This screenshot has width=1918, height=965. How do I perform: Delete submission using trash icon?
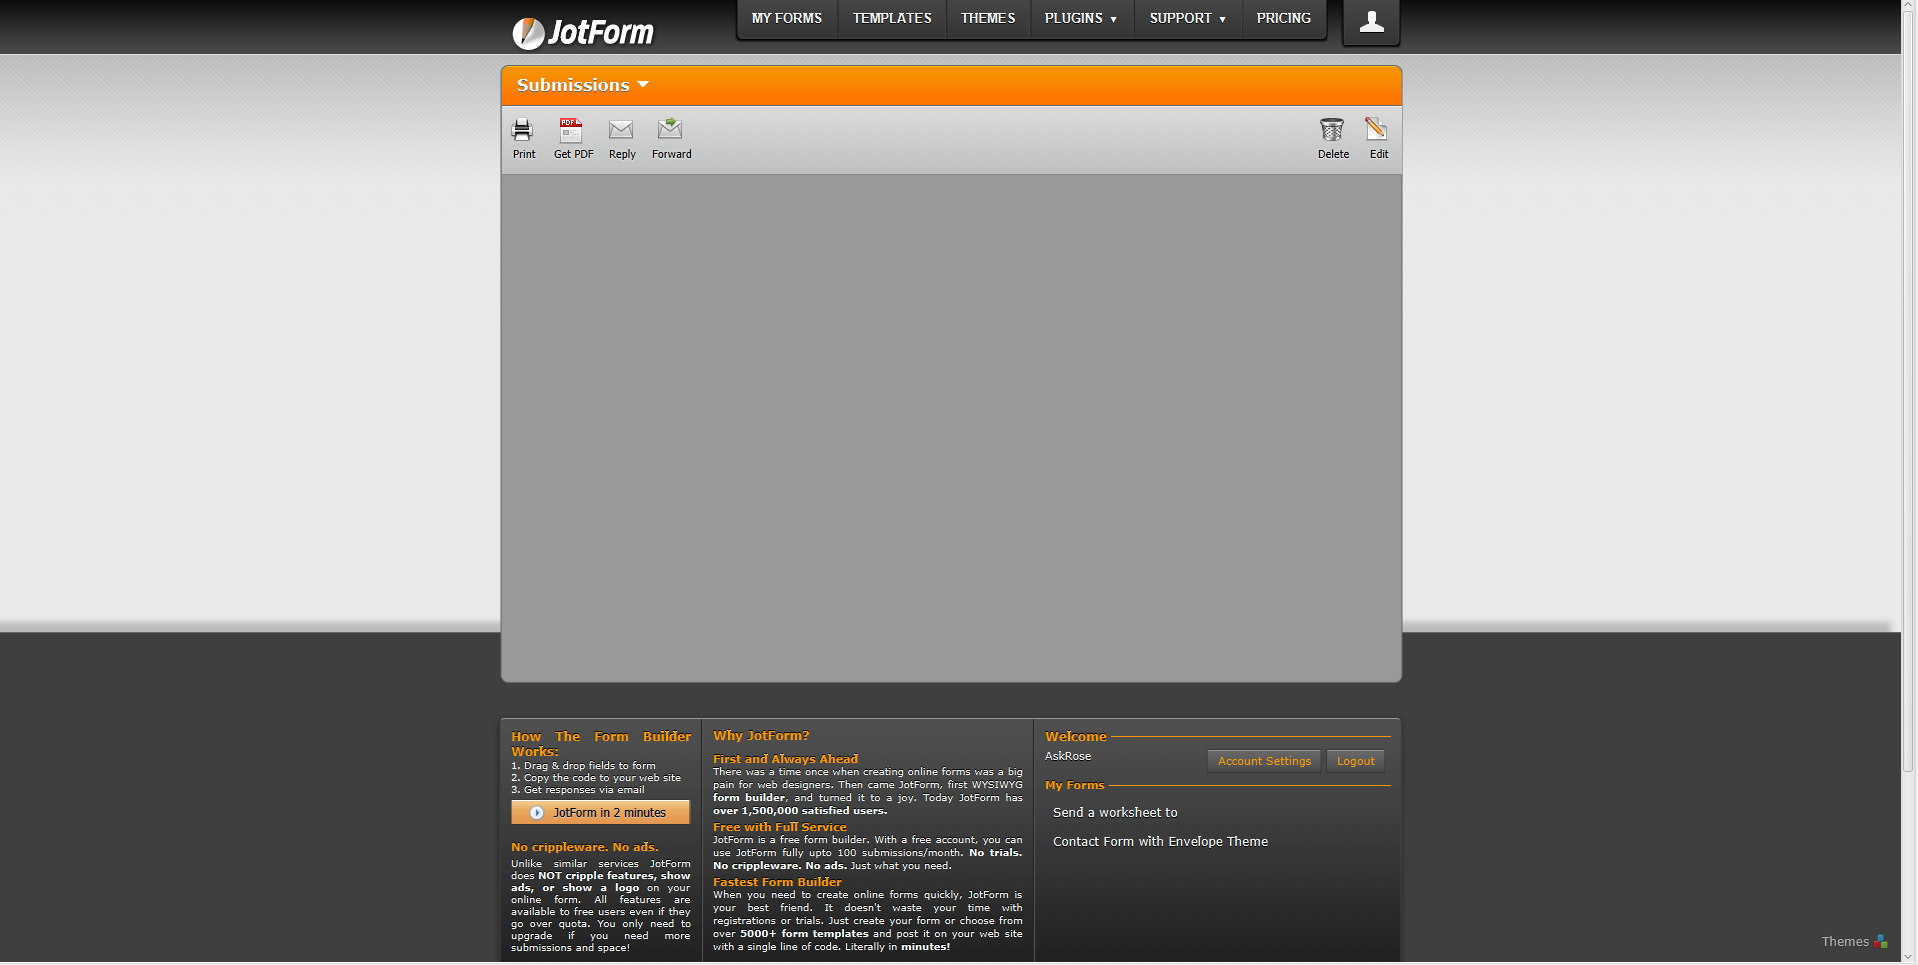point(1332,130)
